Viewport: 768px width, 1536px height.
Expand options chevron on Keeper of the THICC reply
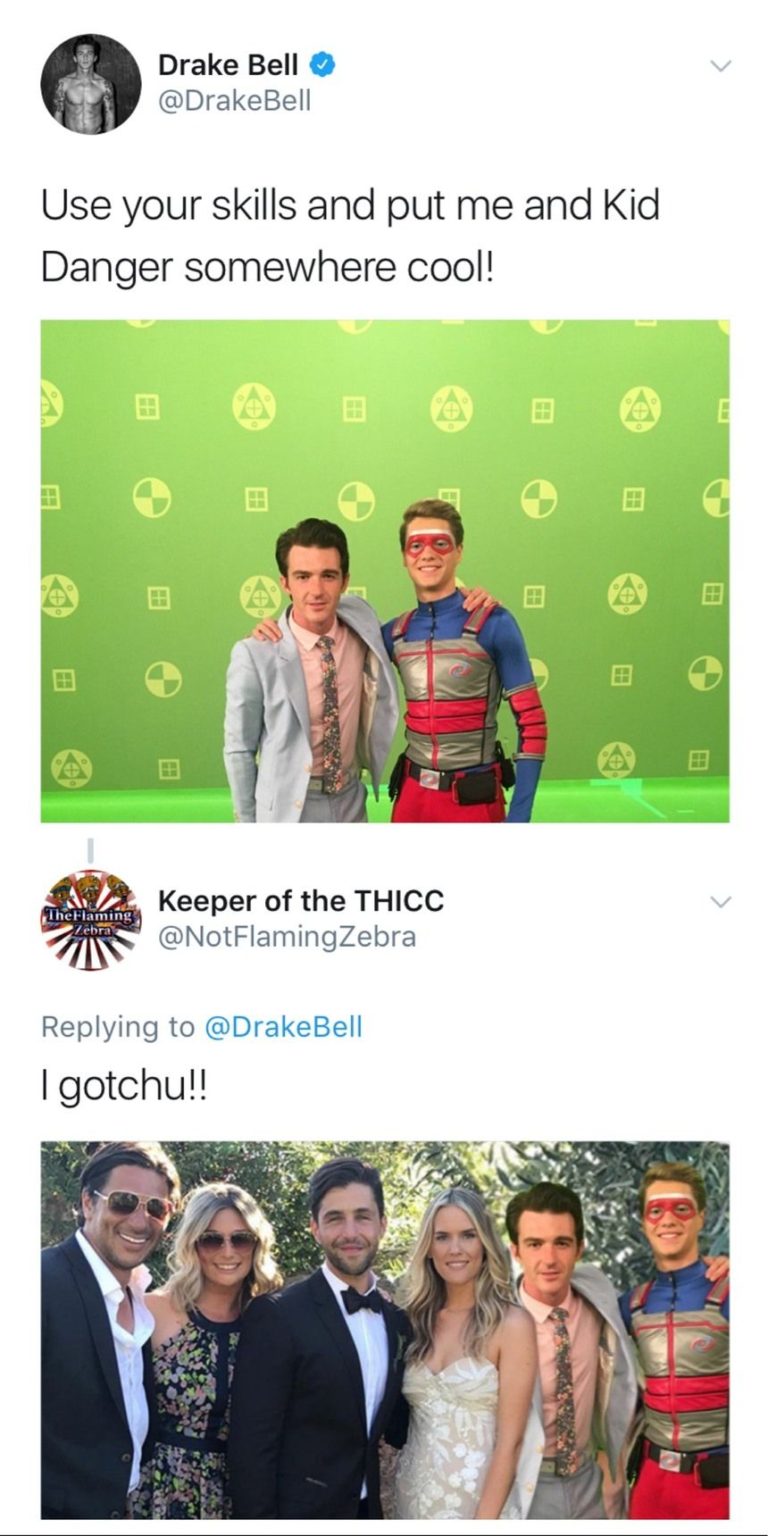pyautogui.click(x=720, y=902)
